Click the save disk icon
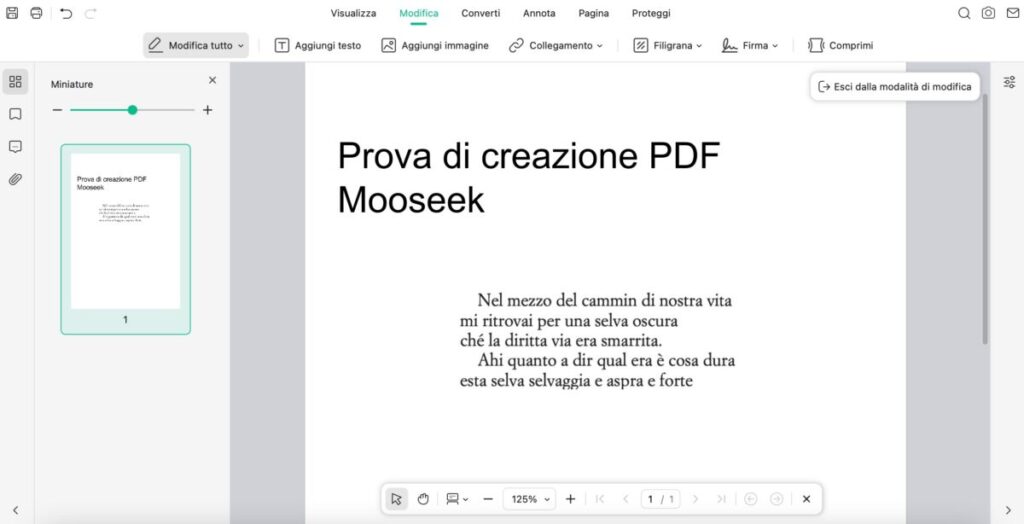Screen dimensions: 1024x524 (12, 13)
